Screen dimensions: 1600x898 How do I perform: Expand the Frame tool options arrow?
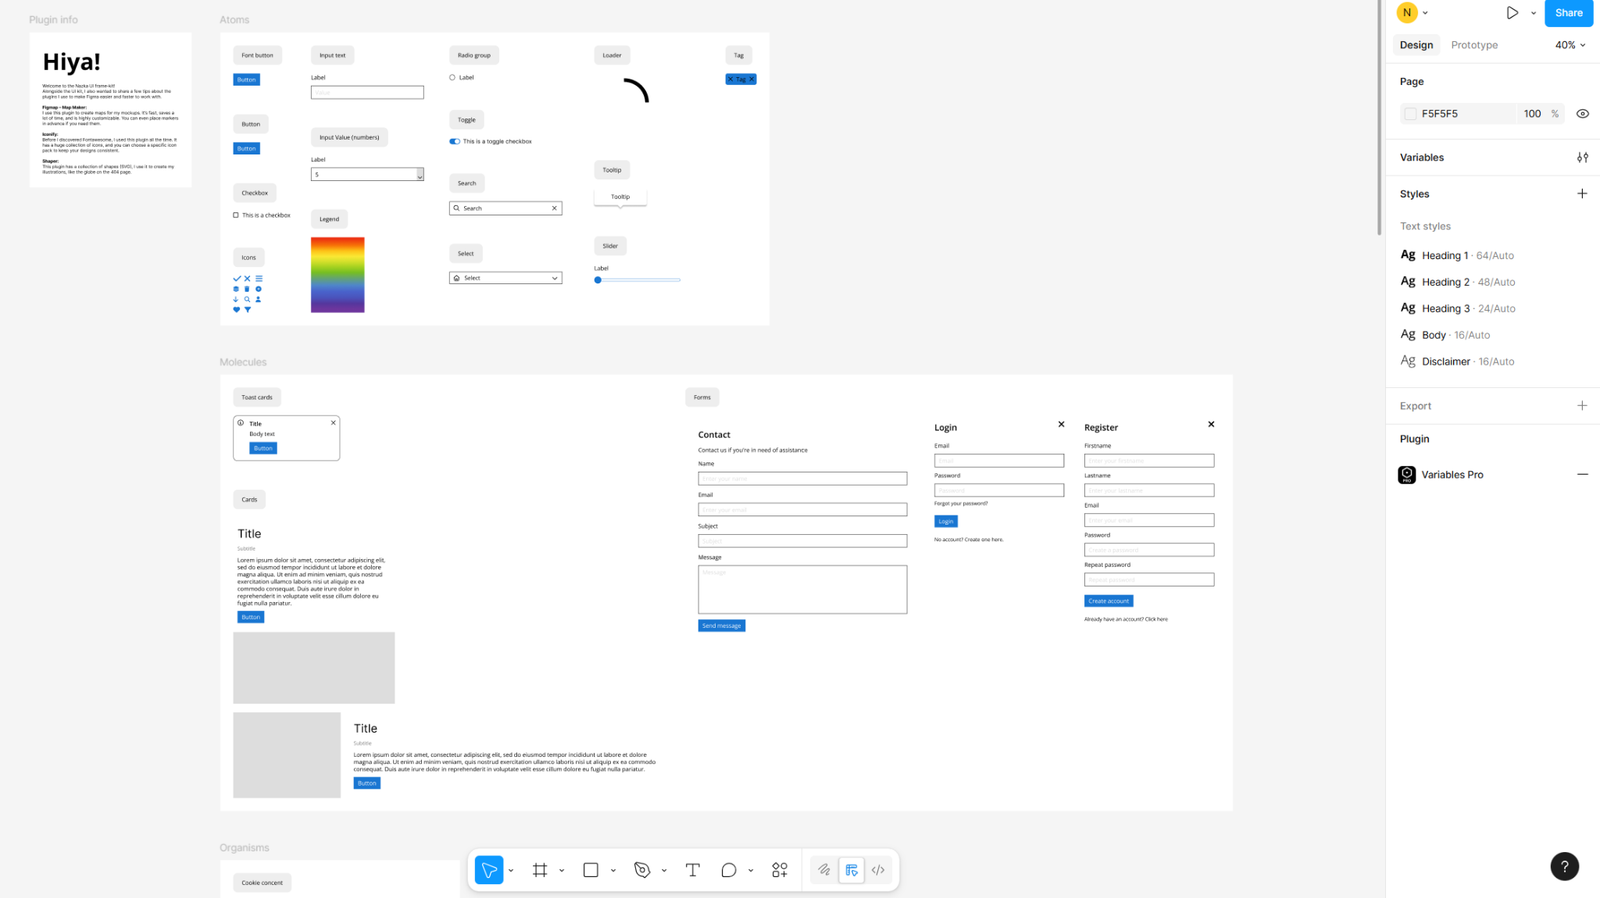pos(562,871)
